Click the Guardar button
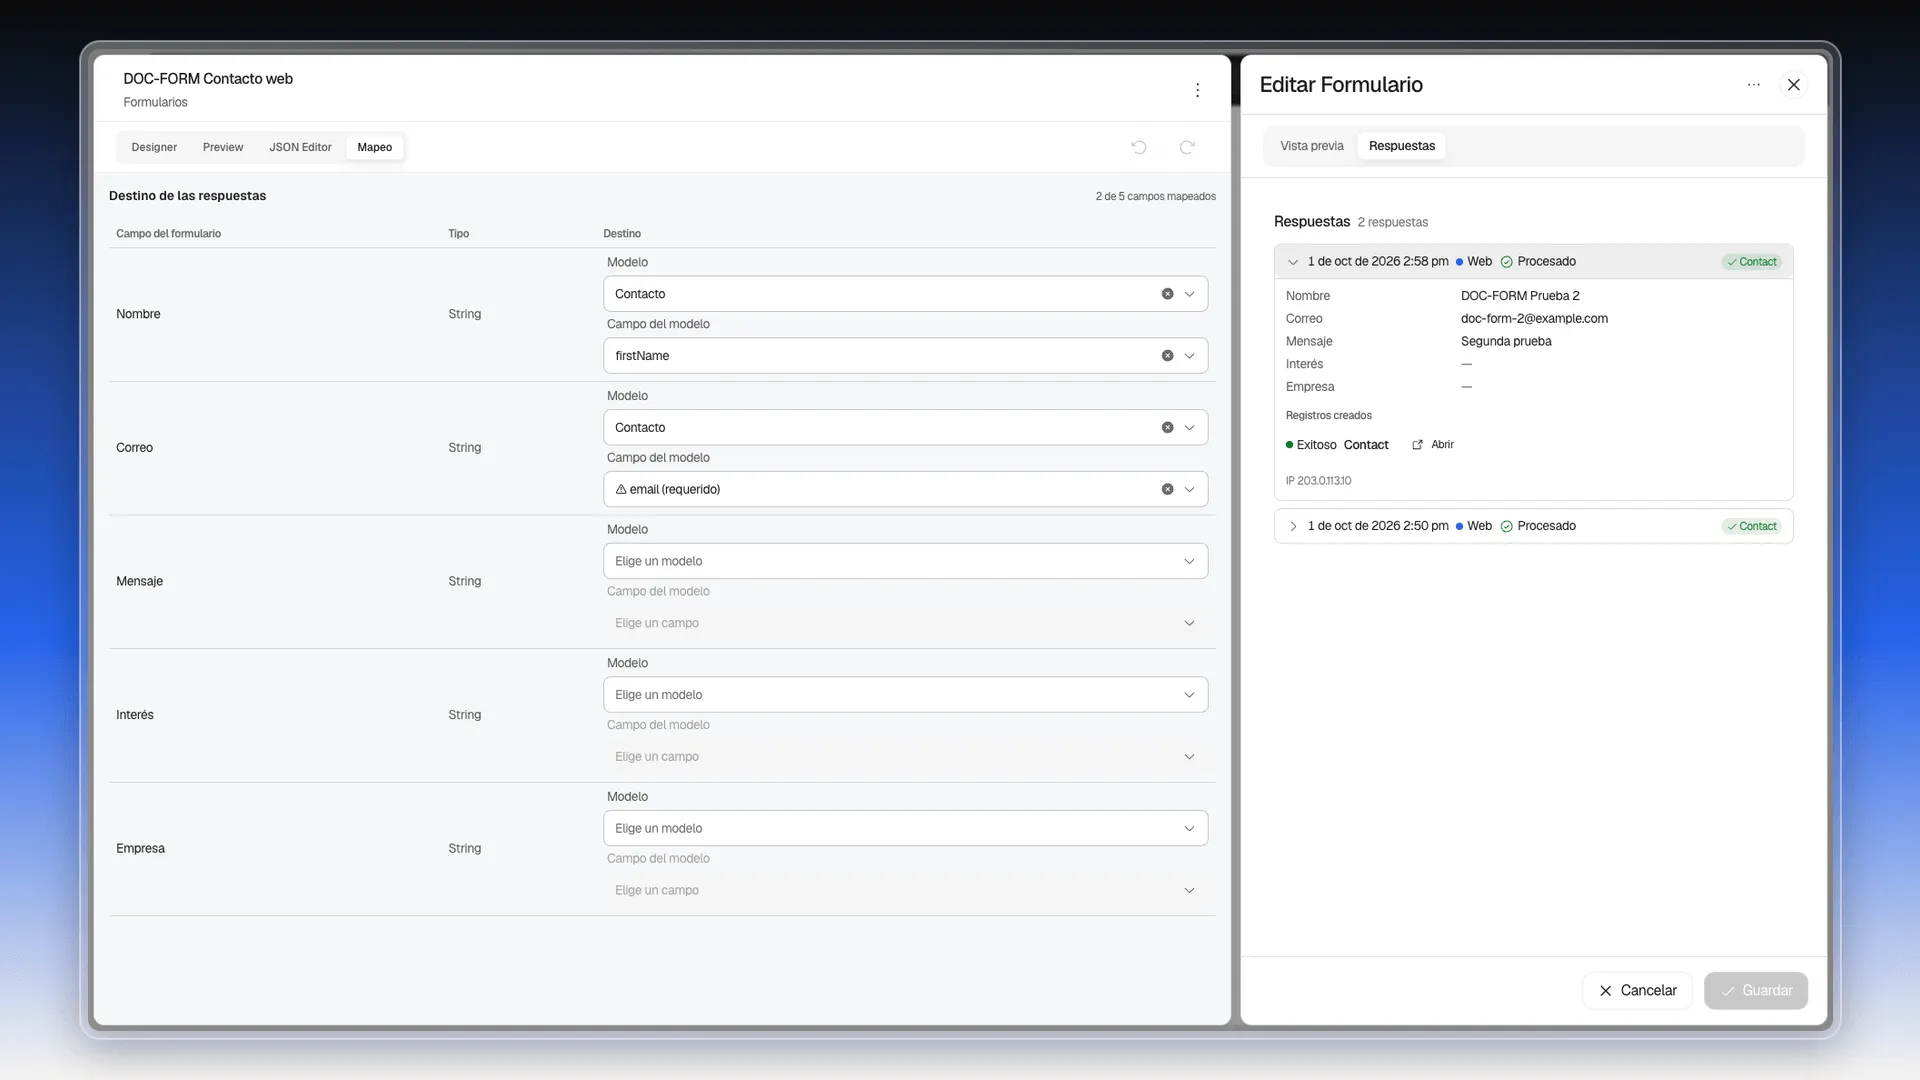1920x1080 pixels. pos(1756,991)
